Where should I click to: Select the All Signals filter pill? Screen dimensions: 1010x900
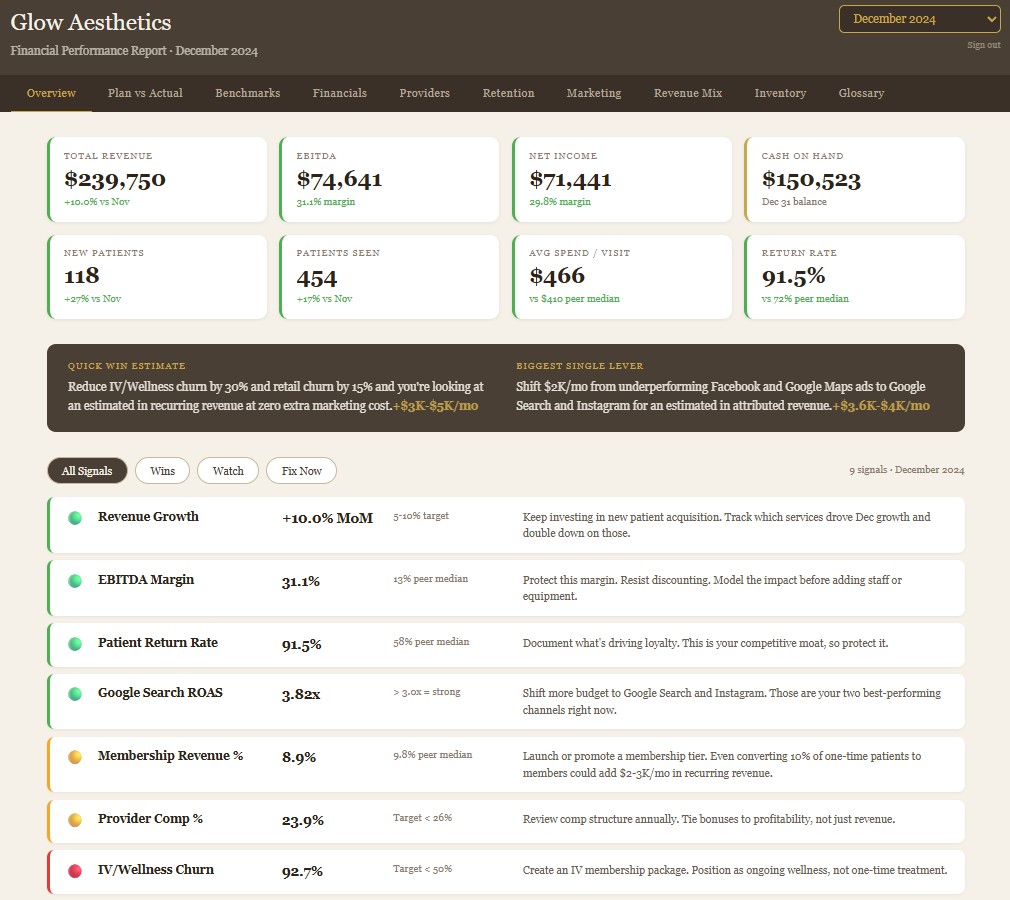[x=87, y=470]
